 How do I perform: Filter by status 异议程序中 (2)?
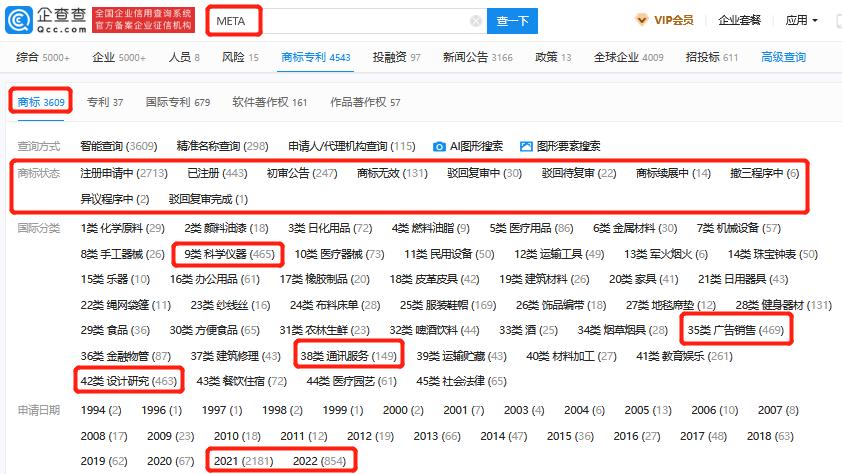(115, 199)
